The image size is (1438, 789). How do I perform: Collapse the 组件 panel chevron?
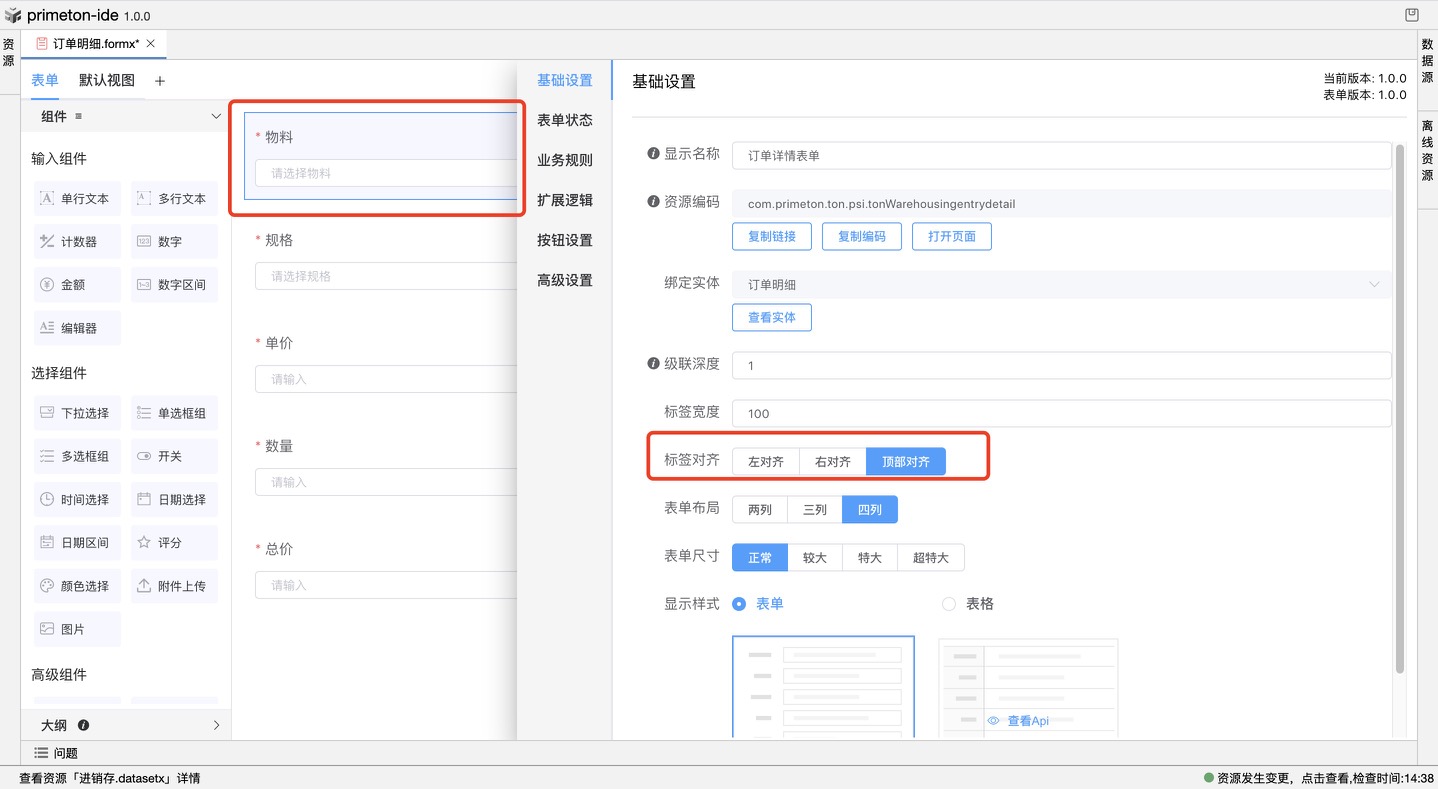coord(215,117)
